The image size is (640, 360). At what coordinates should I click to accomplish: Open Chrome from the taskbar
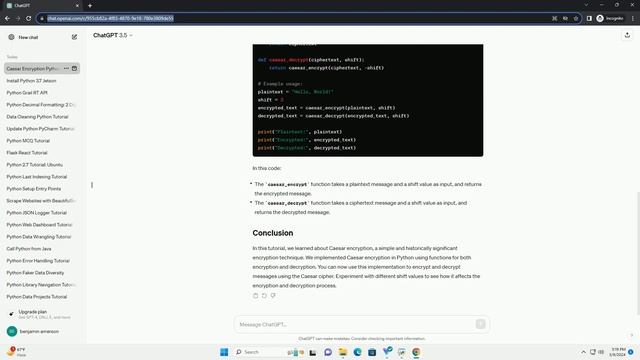[416, 352]
